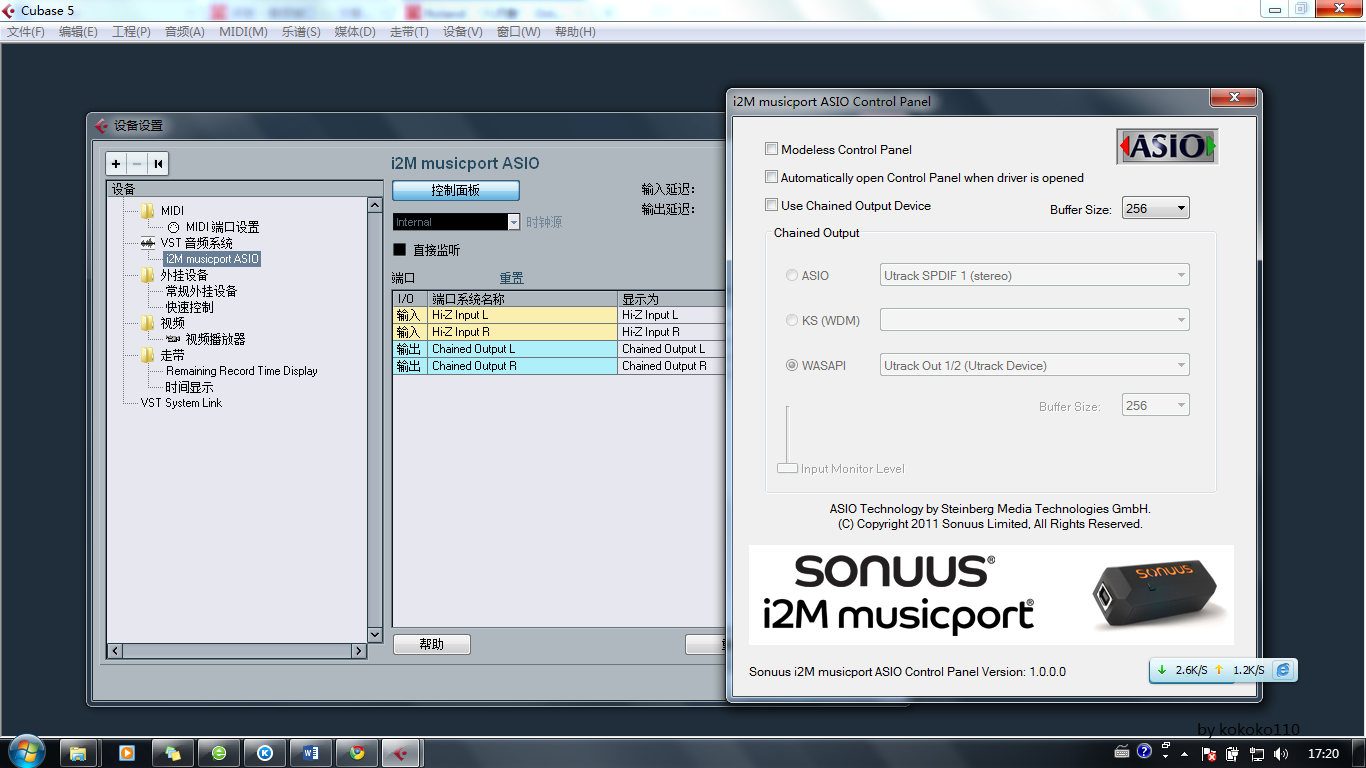Click the Cubase 5 title bar icon
This screenshot has height=768, width=1366.
click(9, 10)
